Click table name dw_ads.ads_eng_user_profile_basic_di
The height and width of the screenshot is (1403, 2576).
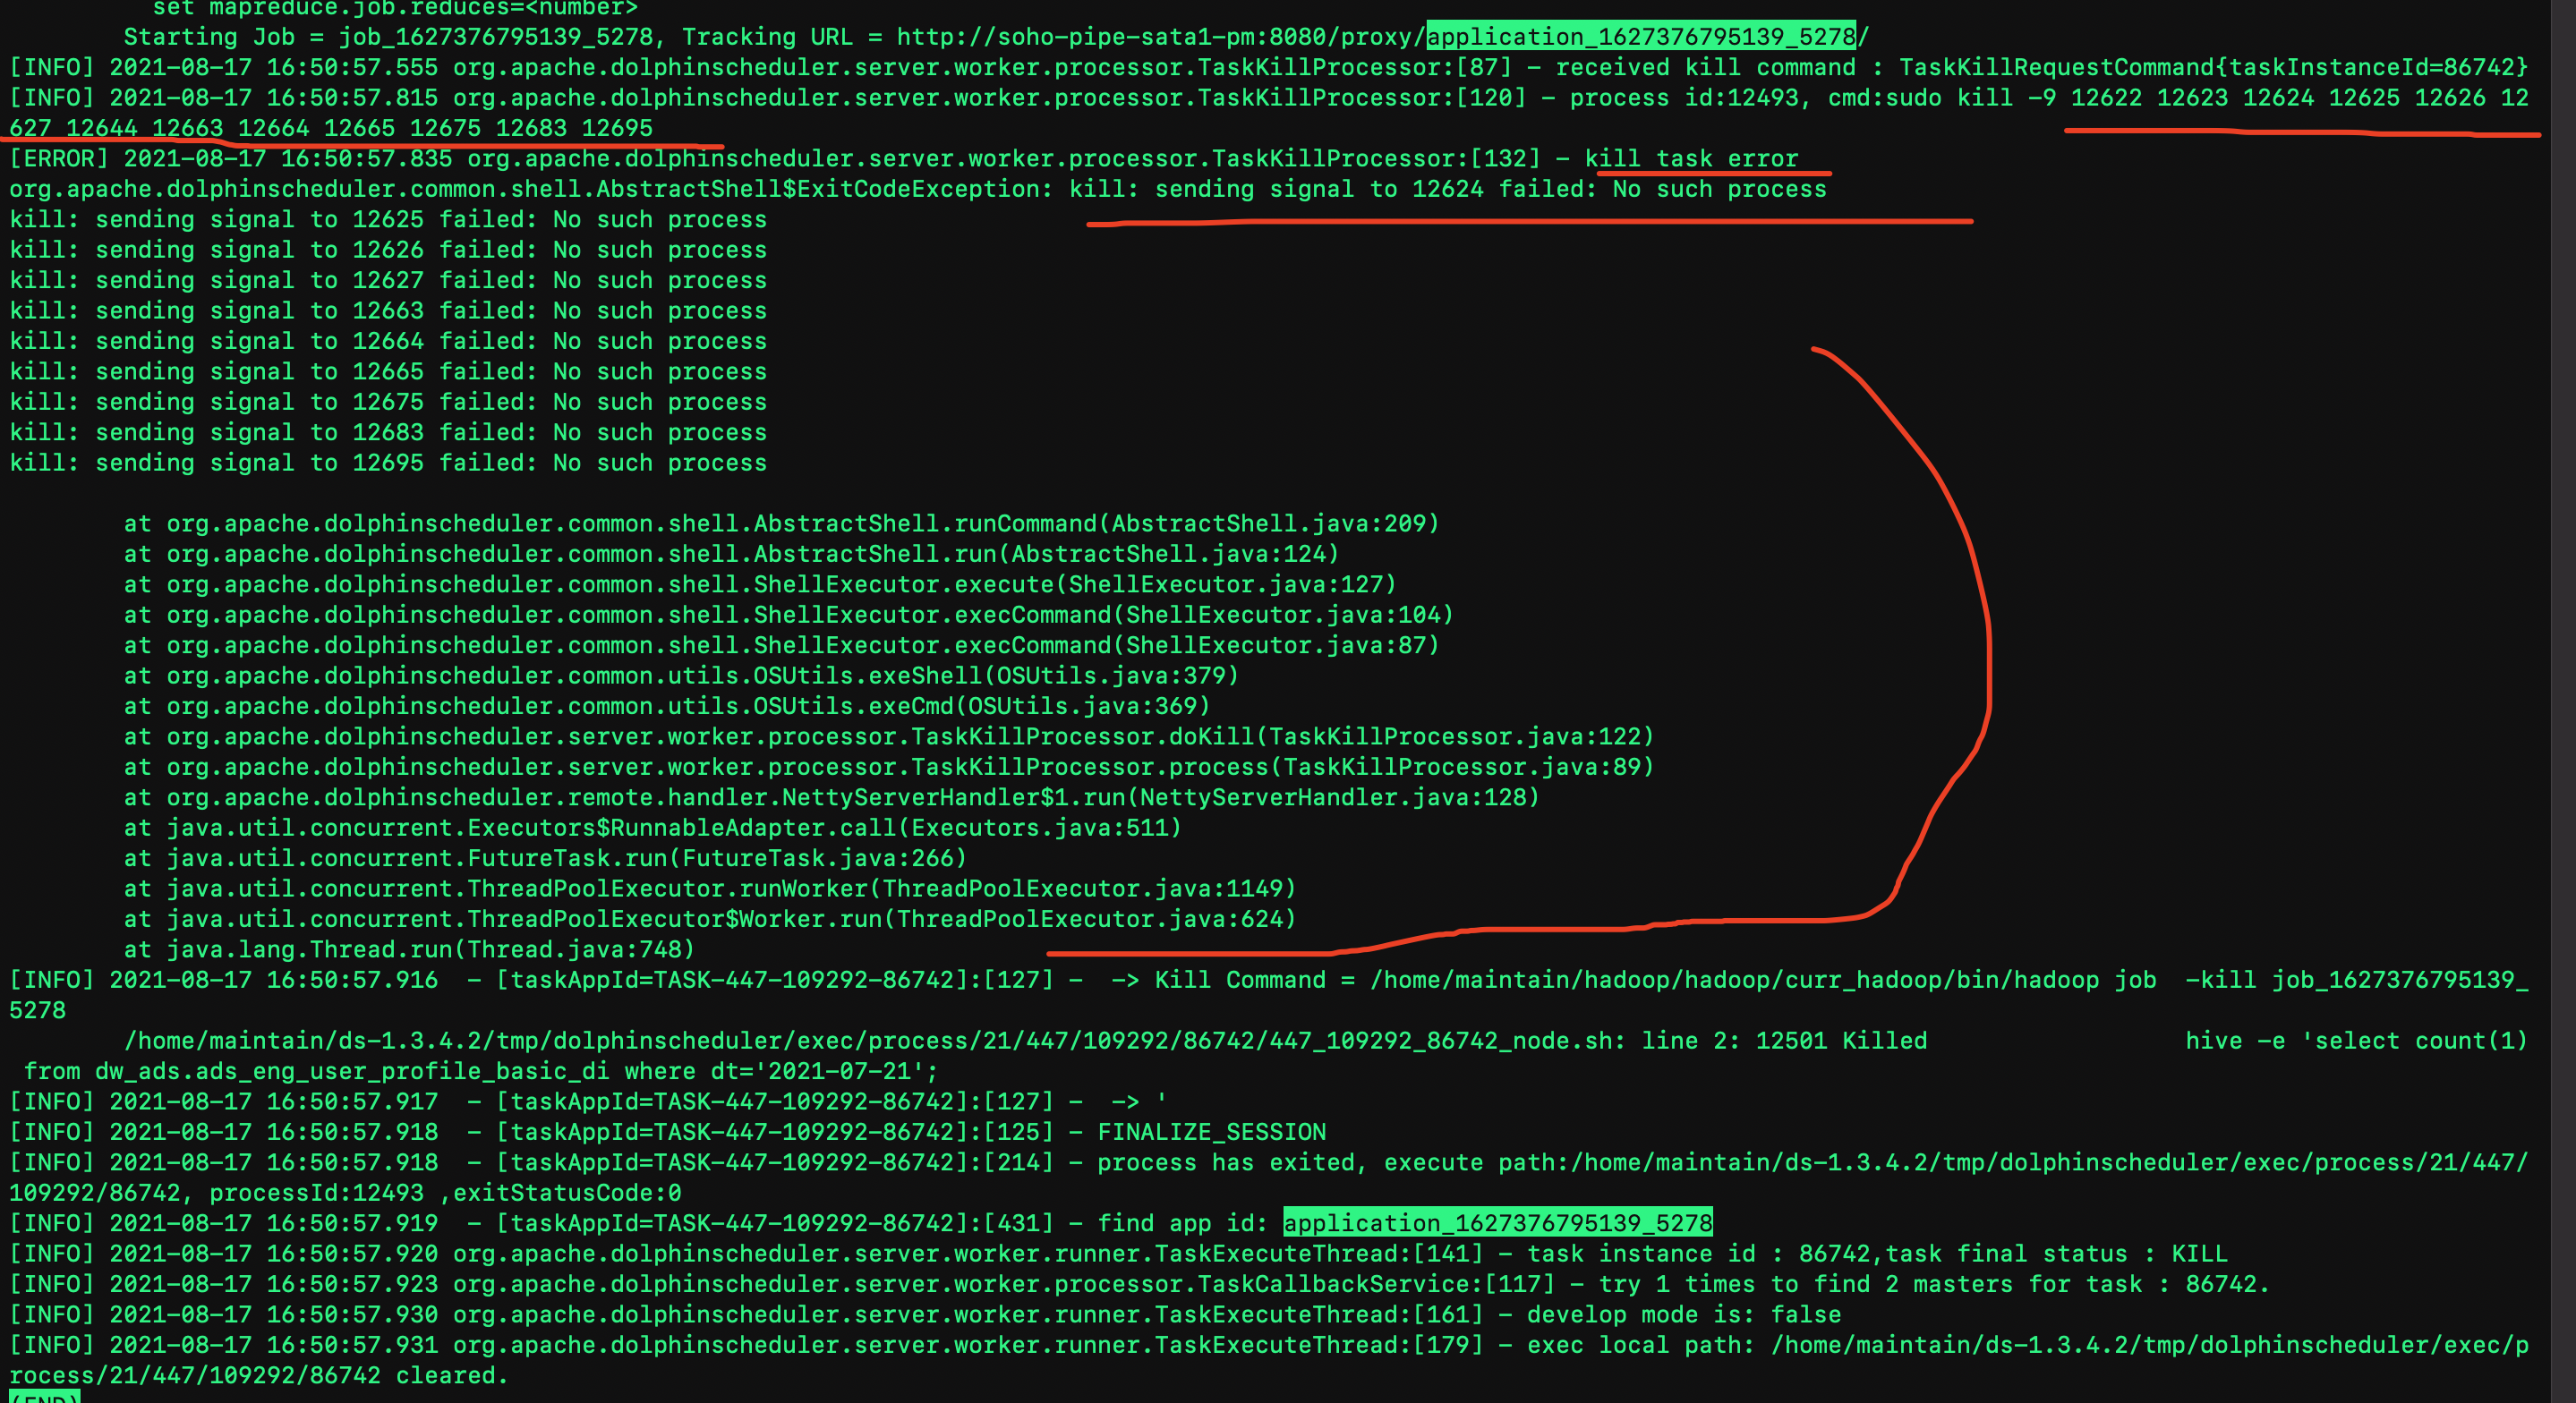[352, 1071]
